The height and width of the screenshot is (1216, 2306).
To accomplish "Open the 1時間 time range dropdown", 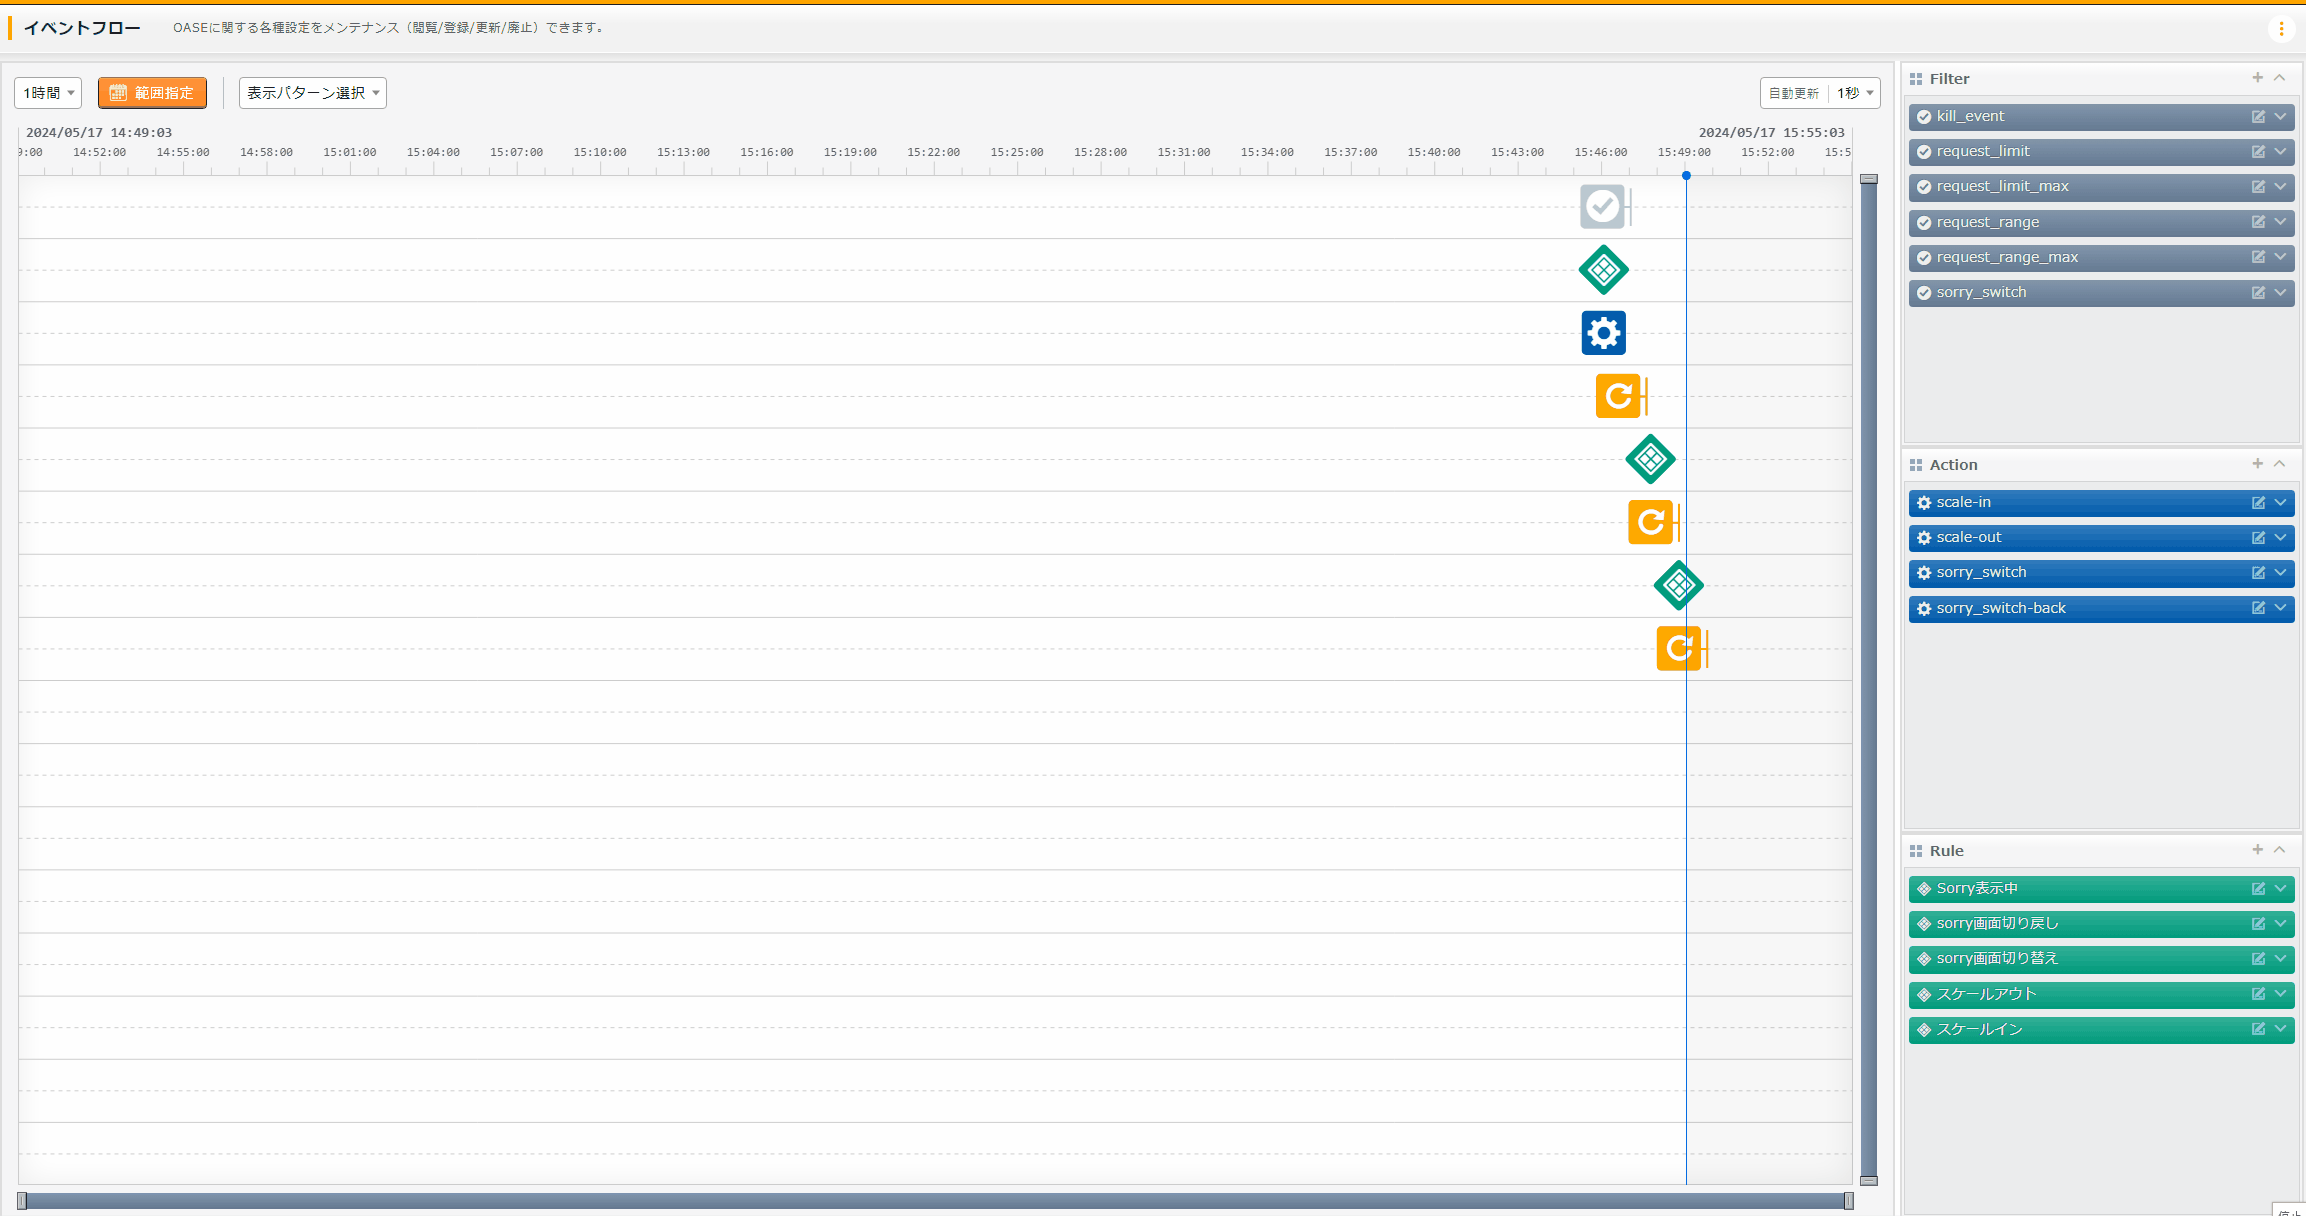I will pos(48,93).
